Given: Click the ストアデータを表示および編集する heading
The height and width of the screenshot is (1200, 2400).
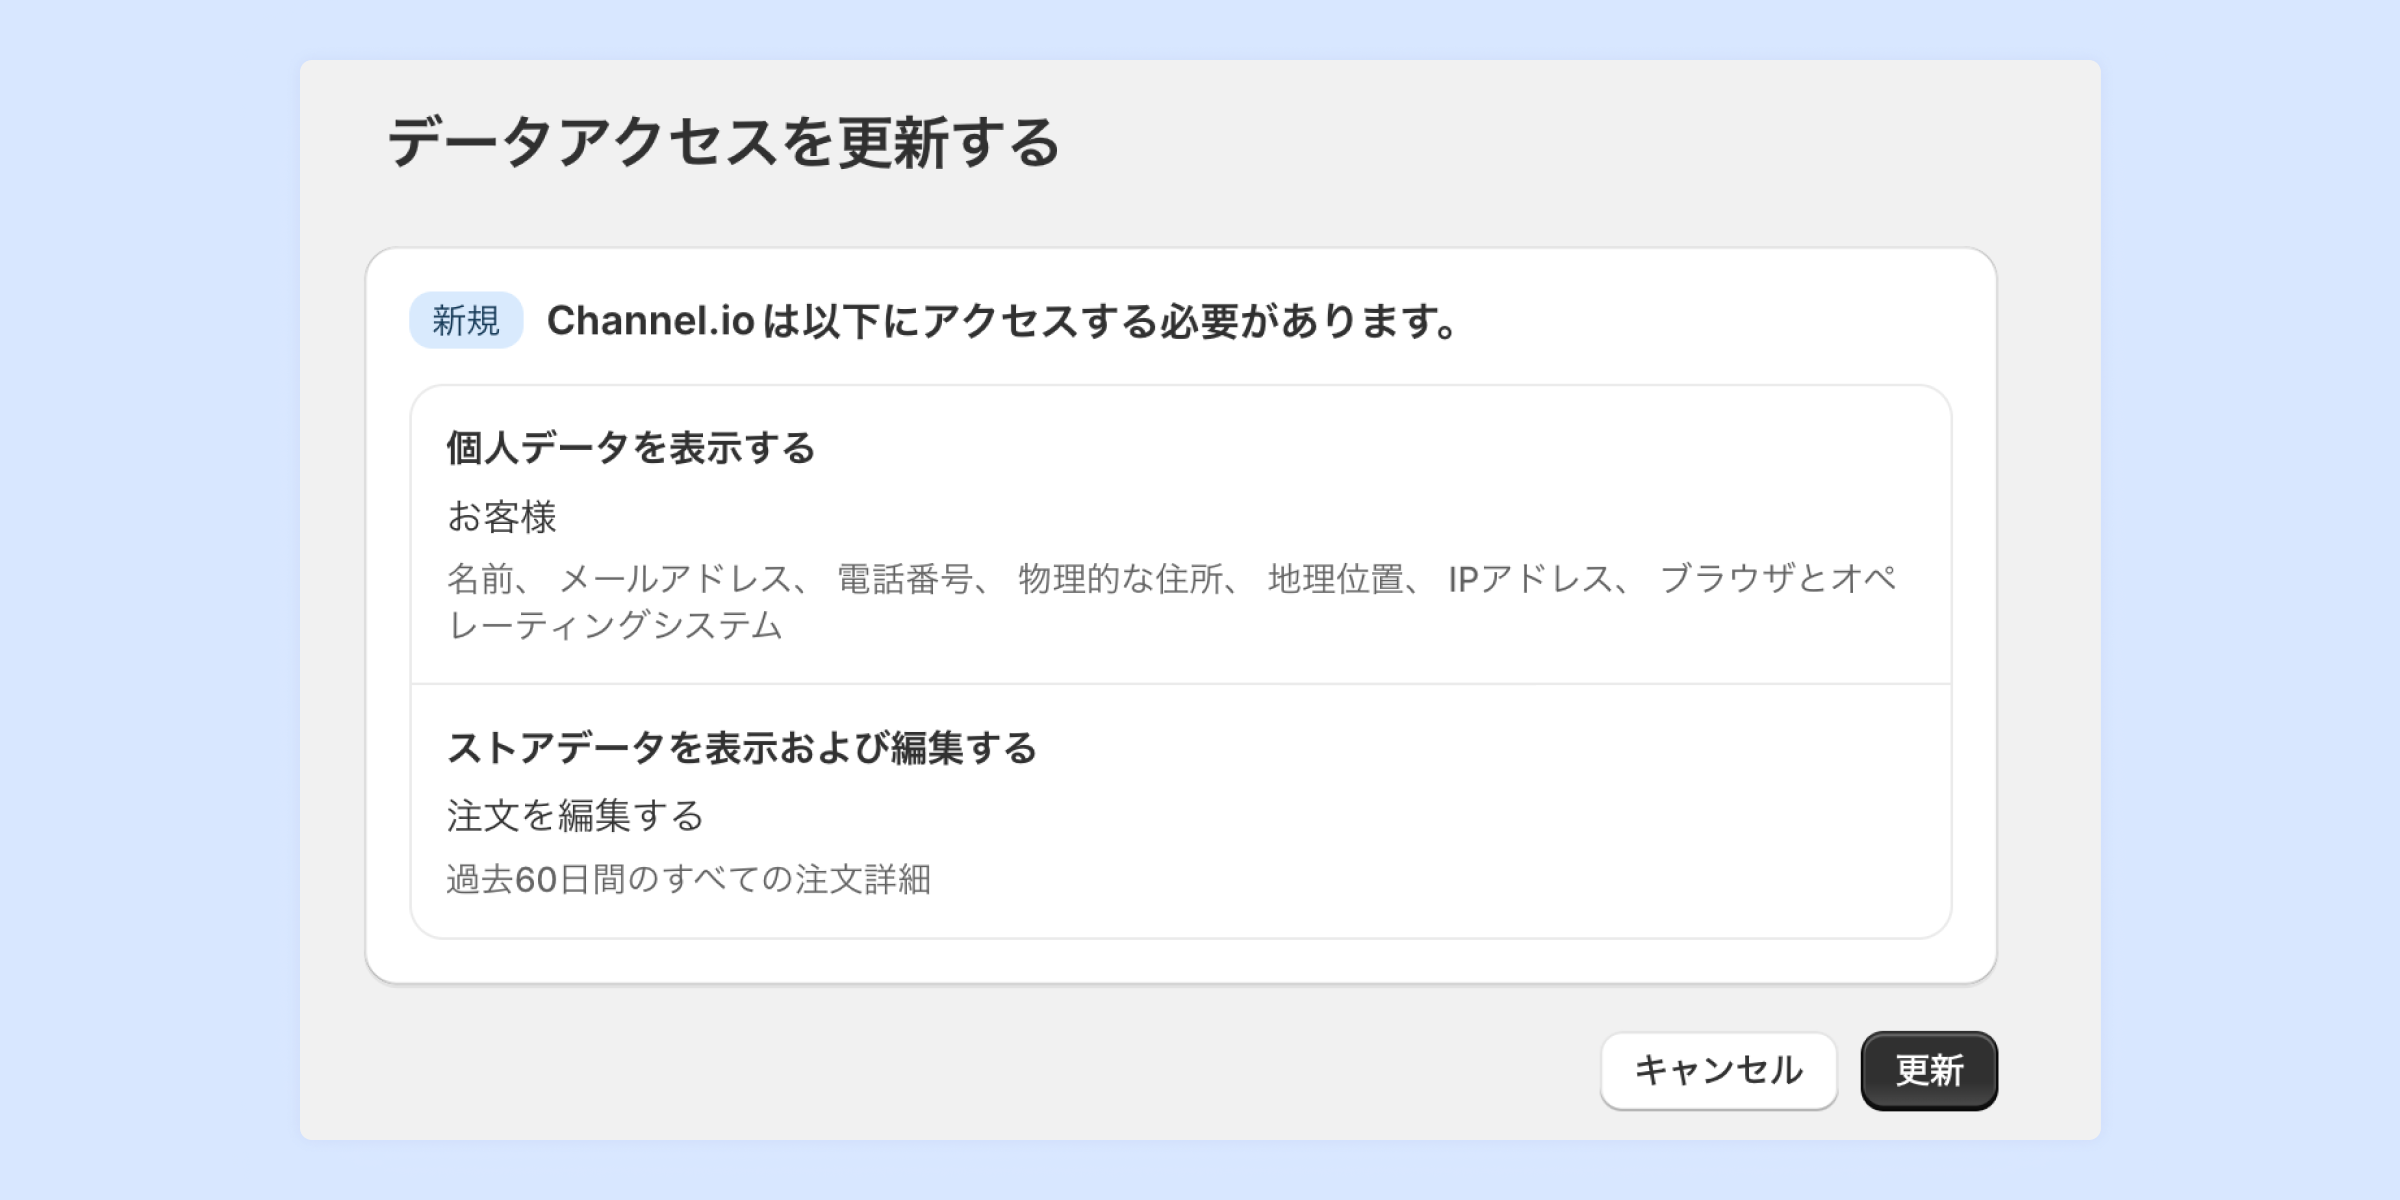Looking at the screenshot, I should [741, 748].
